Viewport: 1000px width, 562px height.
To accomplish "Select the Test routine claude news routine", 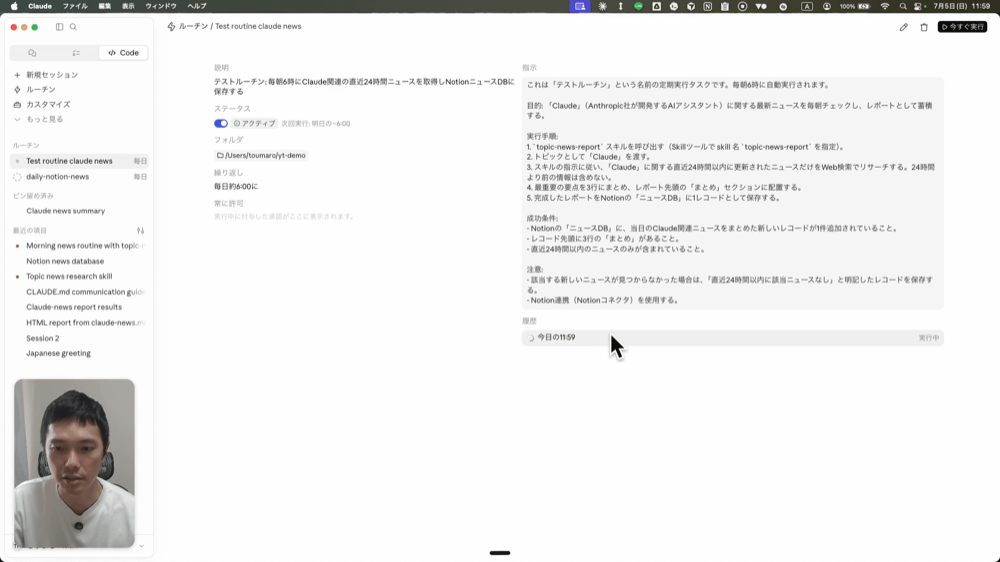I will click(79, 161).
